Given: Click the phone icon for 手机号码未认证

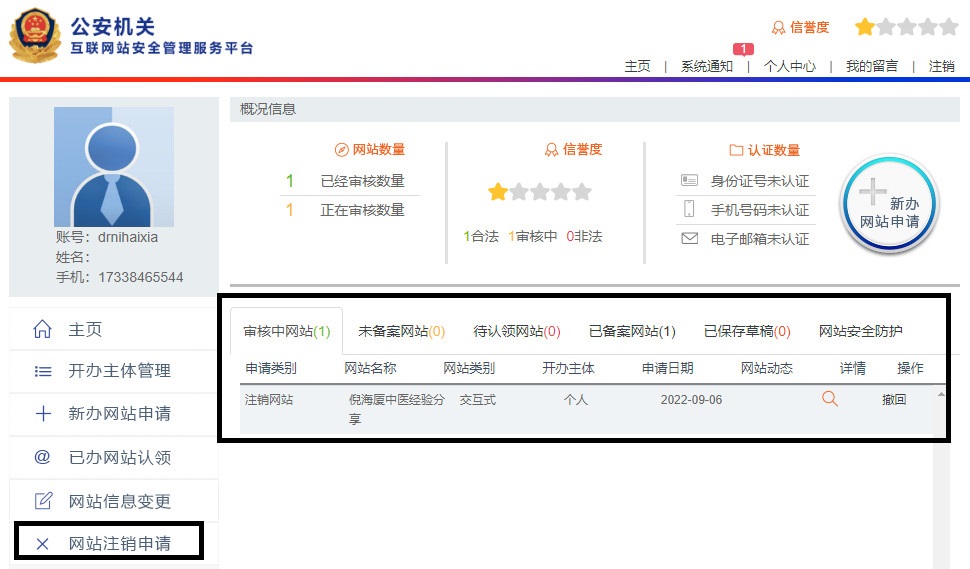Looking at the screenshot, I should pos(689,208).
